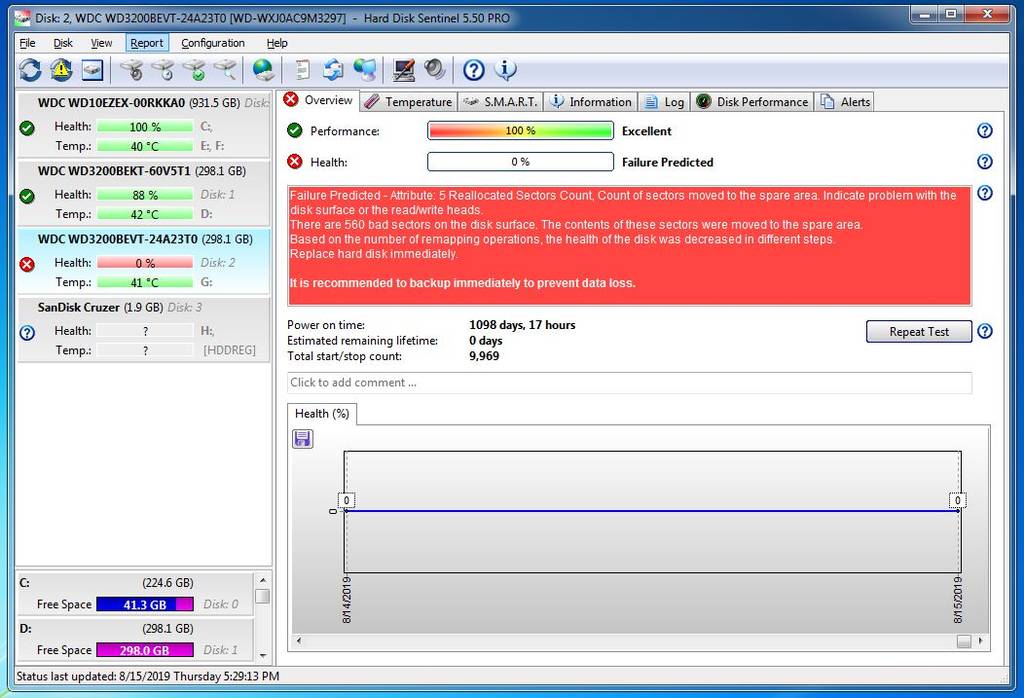Click help icon beside Repeat Test button
The image size is (1024, 698).
point(985,331)
